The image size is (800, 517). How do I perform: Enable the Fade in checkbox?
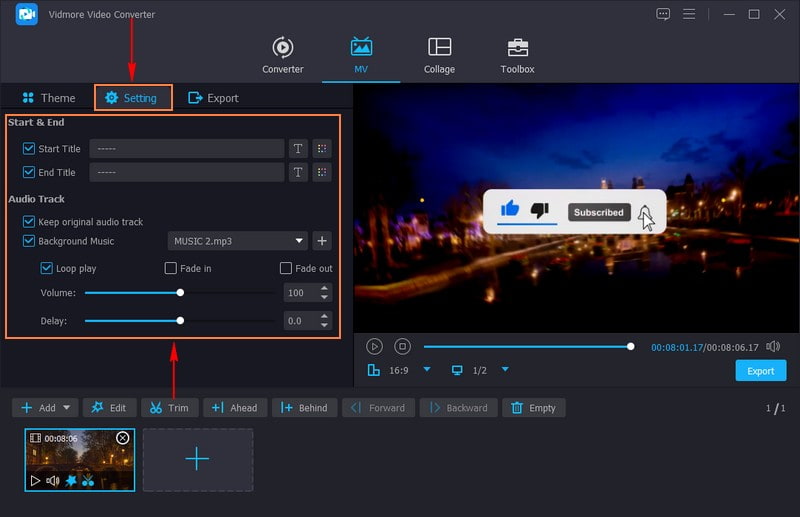[x=171, y=269]
